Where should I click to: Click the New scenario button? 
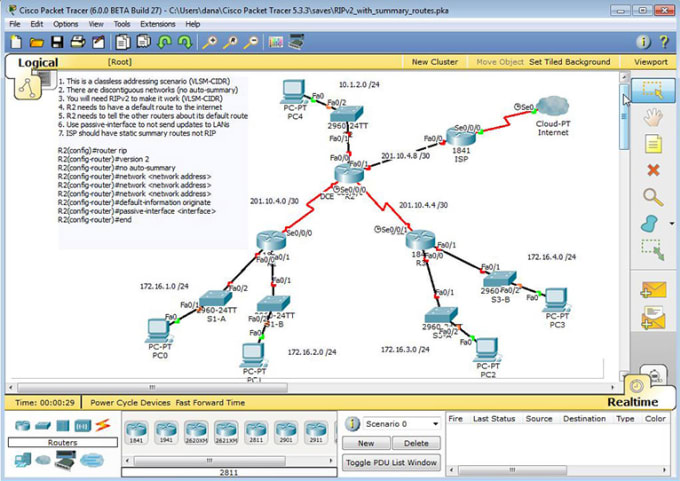(366, 443)
